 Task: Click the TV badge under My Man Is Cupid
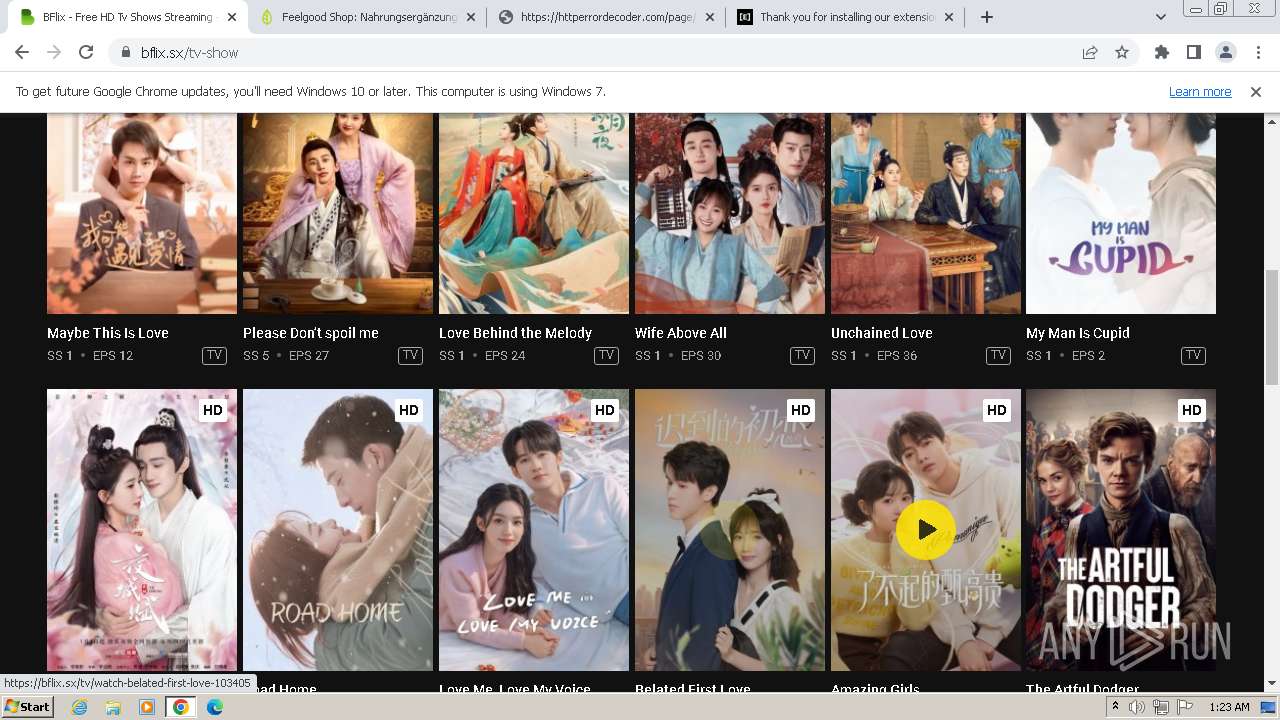pyautogui.click(x=1193, y=355)
